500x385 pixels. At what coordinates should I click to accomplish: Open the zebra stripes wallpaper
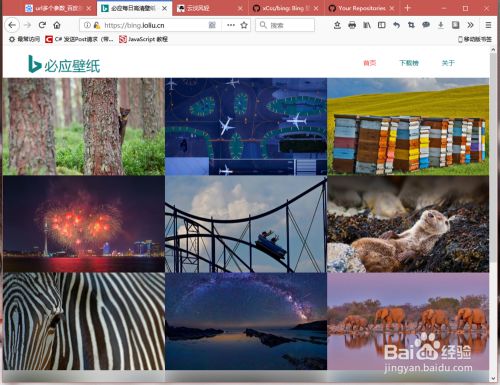click(84, 321)
